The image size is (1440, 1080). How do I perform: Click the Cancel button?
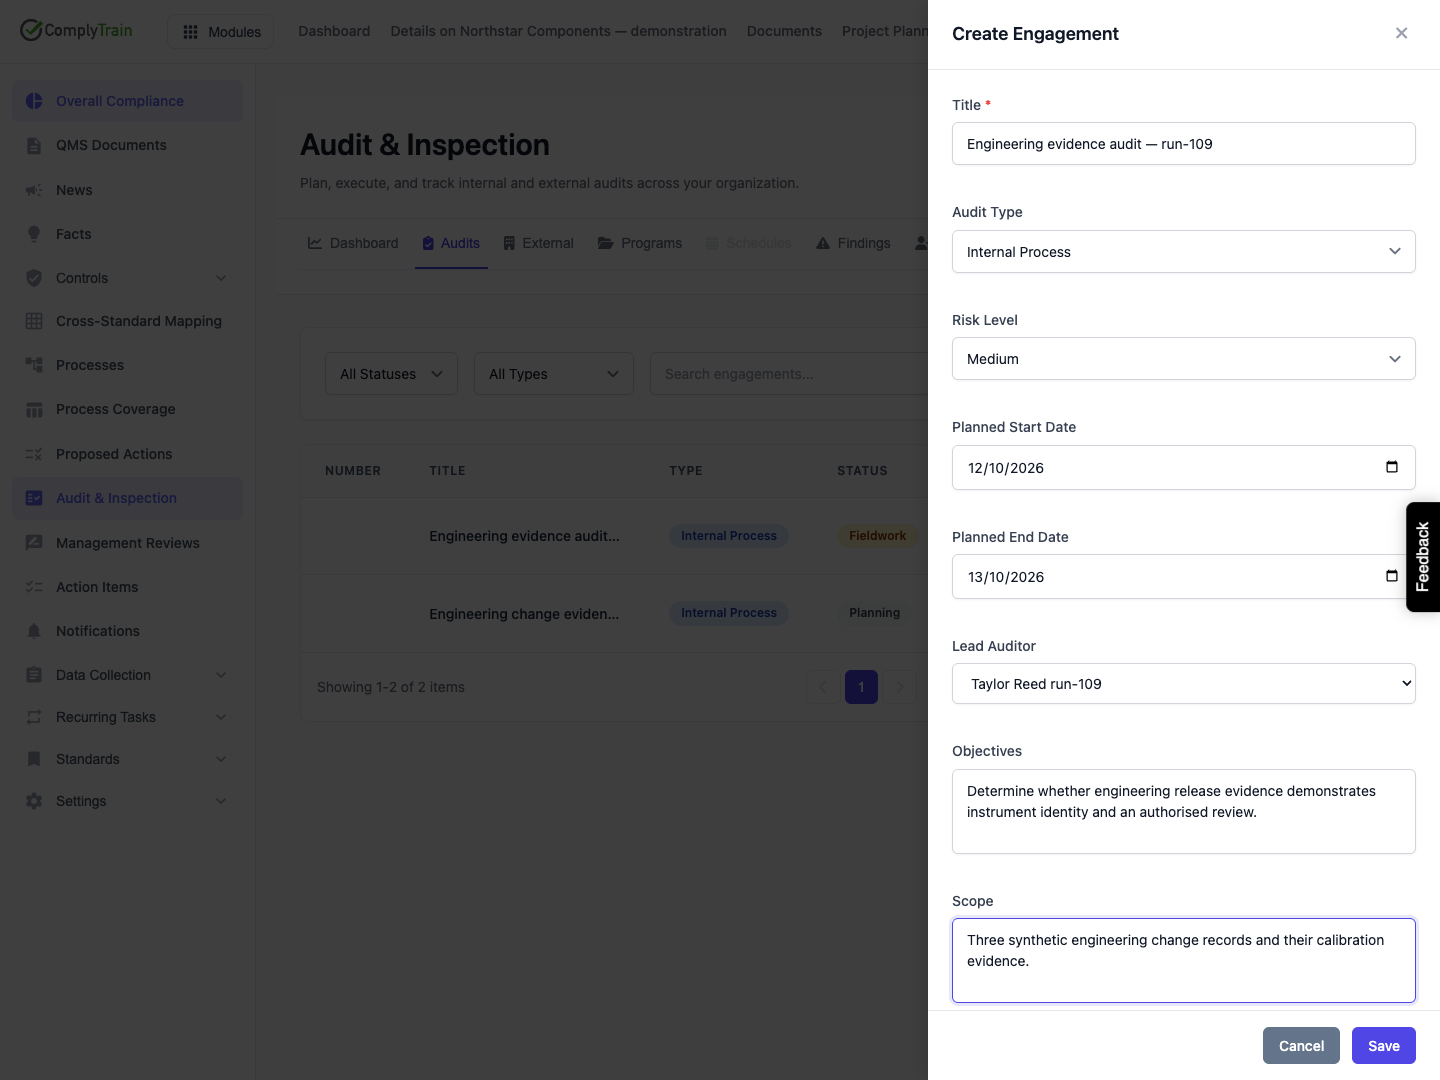tap(1301, 1046)
